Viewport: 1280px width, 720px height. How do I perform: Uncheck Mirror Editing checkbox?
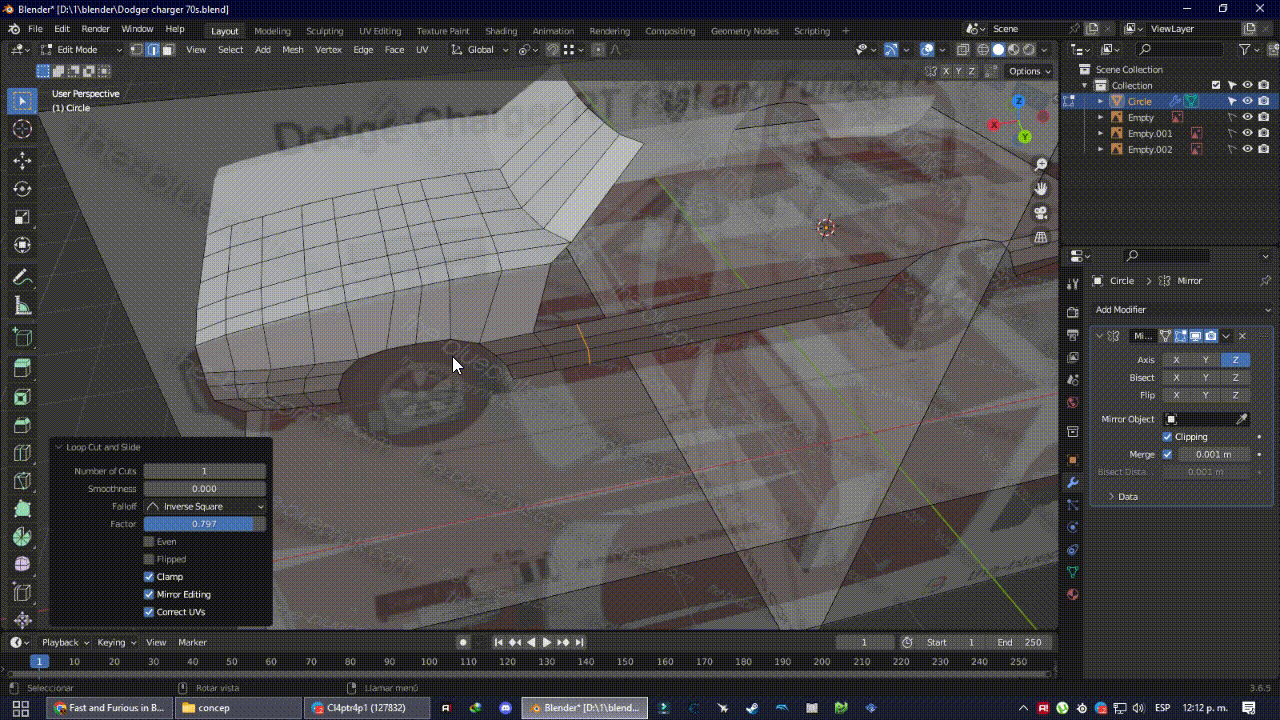[x=149, y=594]
